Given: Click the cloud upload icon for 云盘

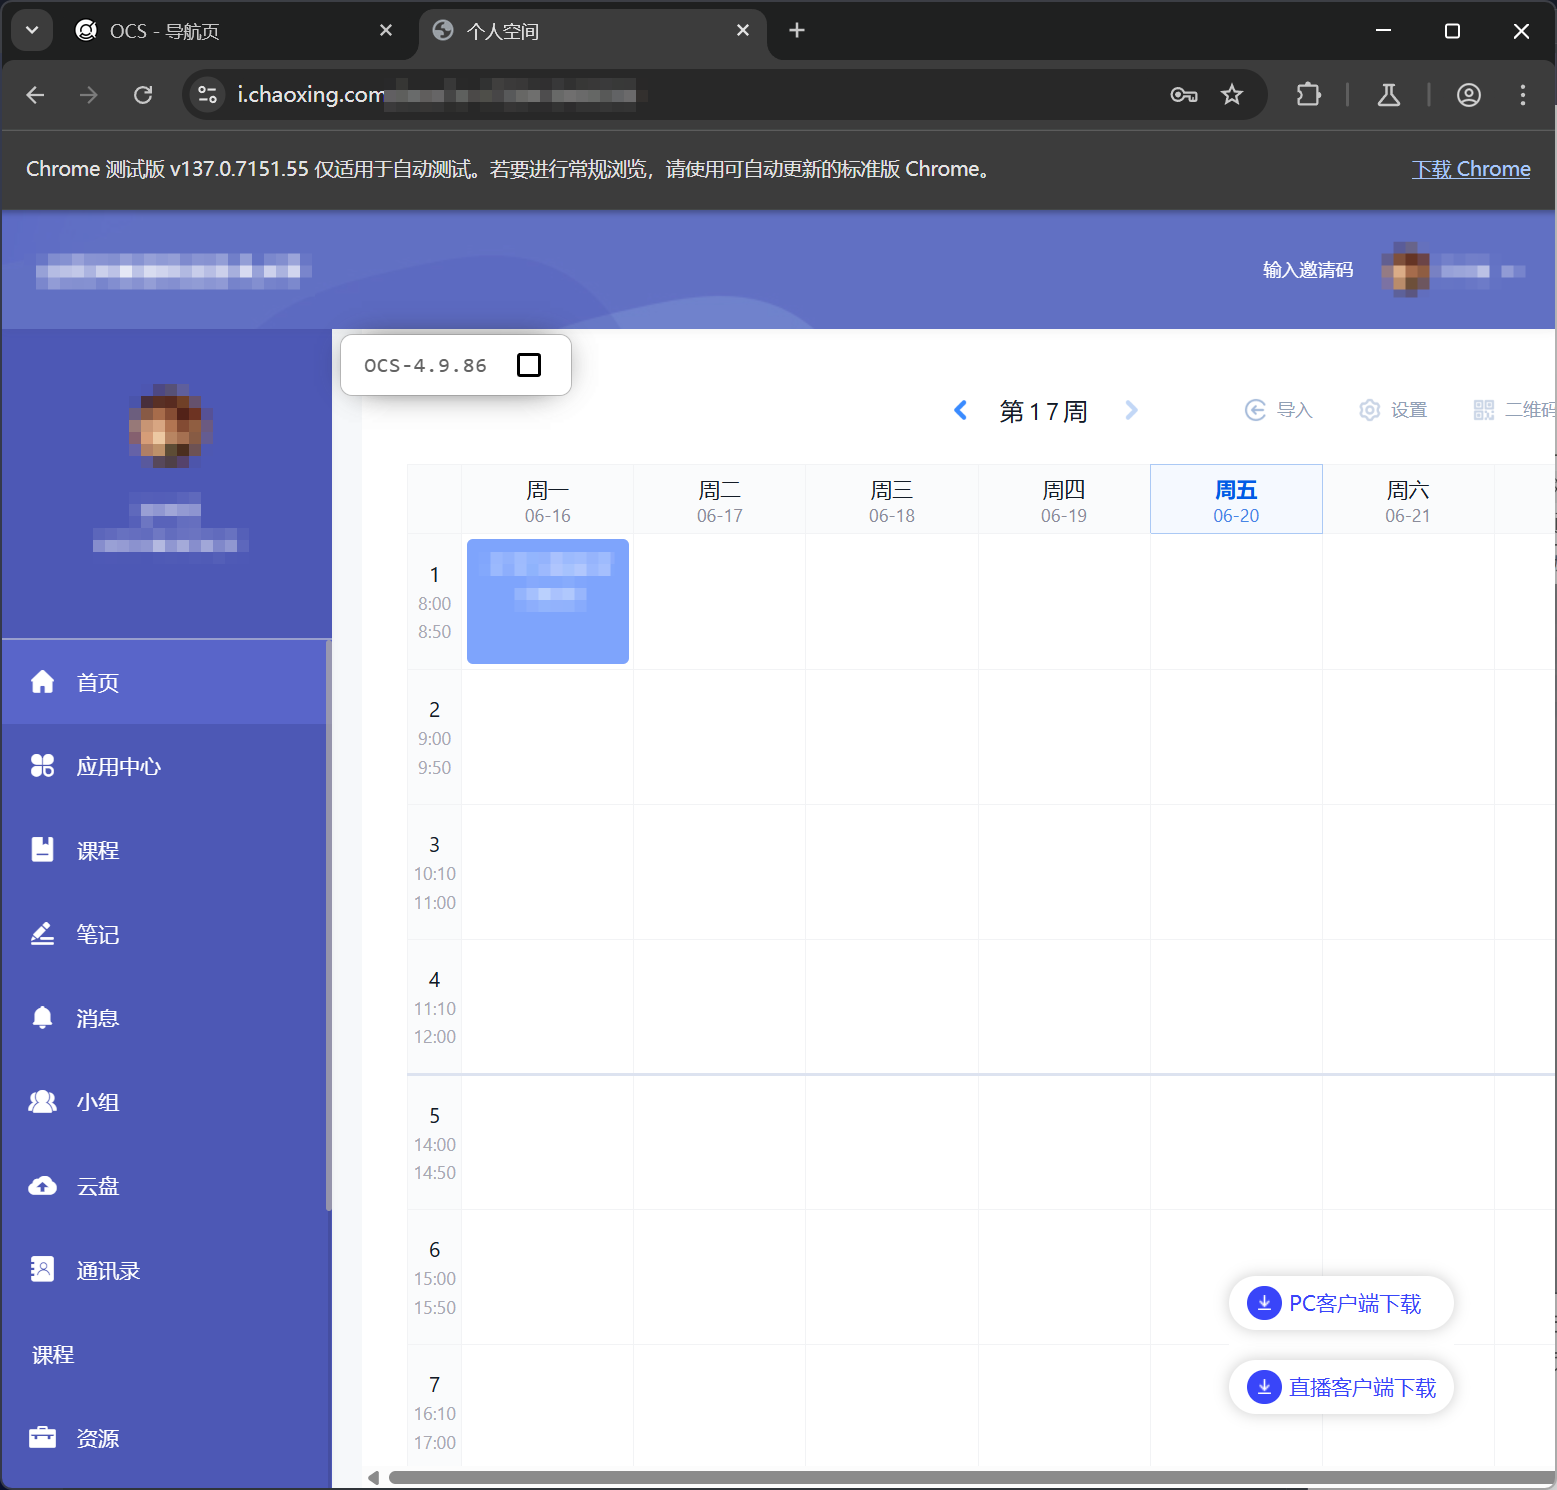Looking at the screenshot, I should [42, 1186].
